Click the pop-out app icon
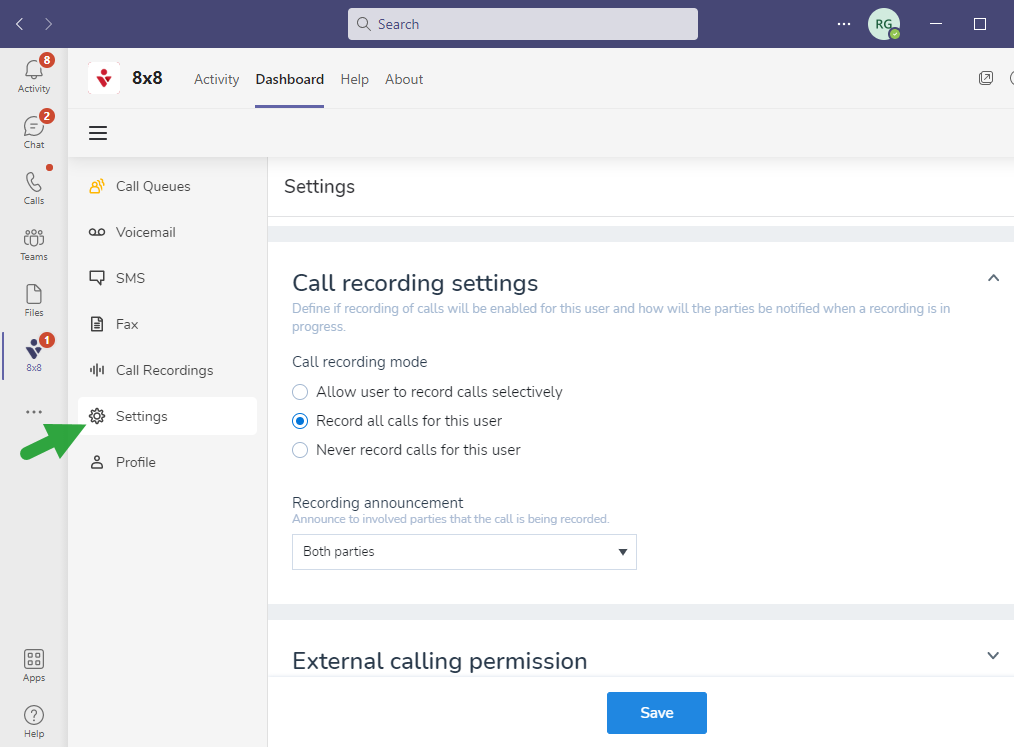 coord(986,78)
